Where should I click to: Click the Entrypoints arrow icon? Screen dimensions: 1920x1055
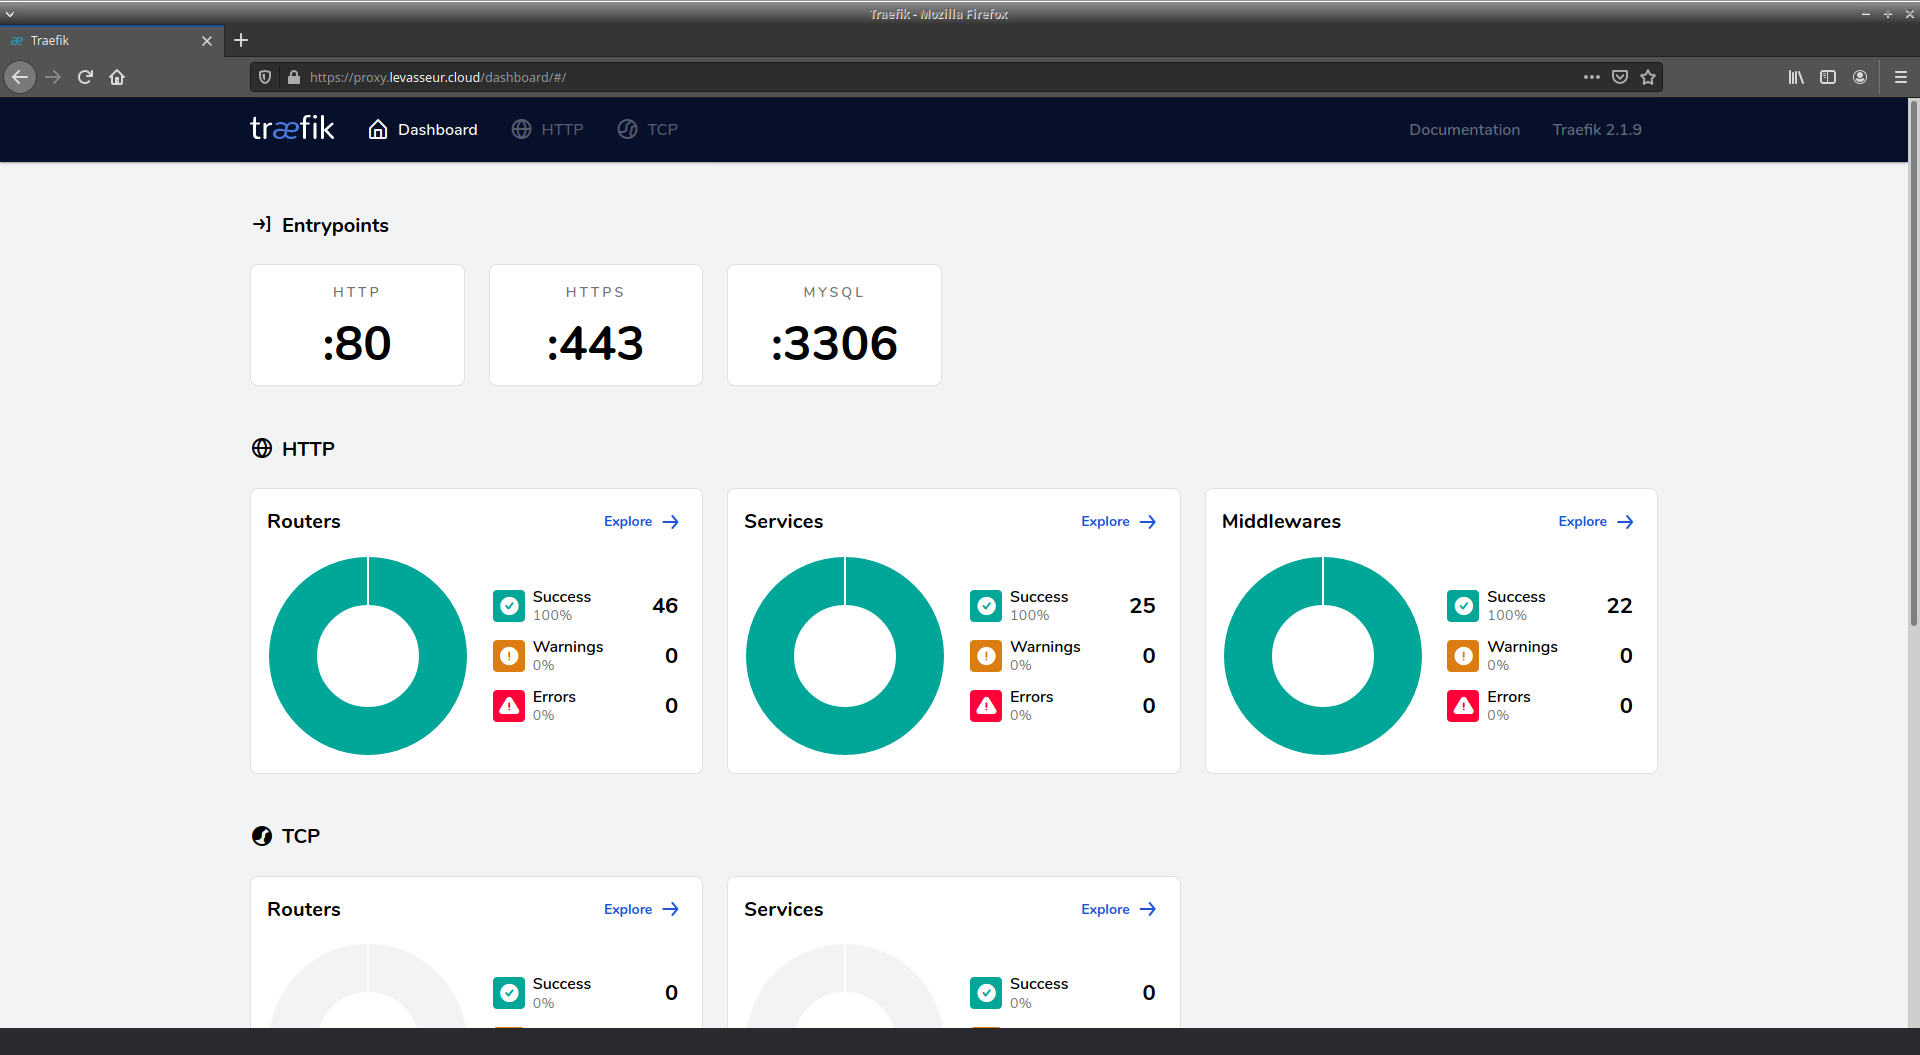click(x=261, y=225)
